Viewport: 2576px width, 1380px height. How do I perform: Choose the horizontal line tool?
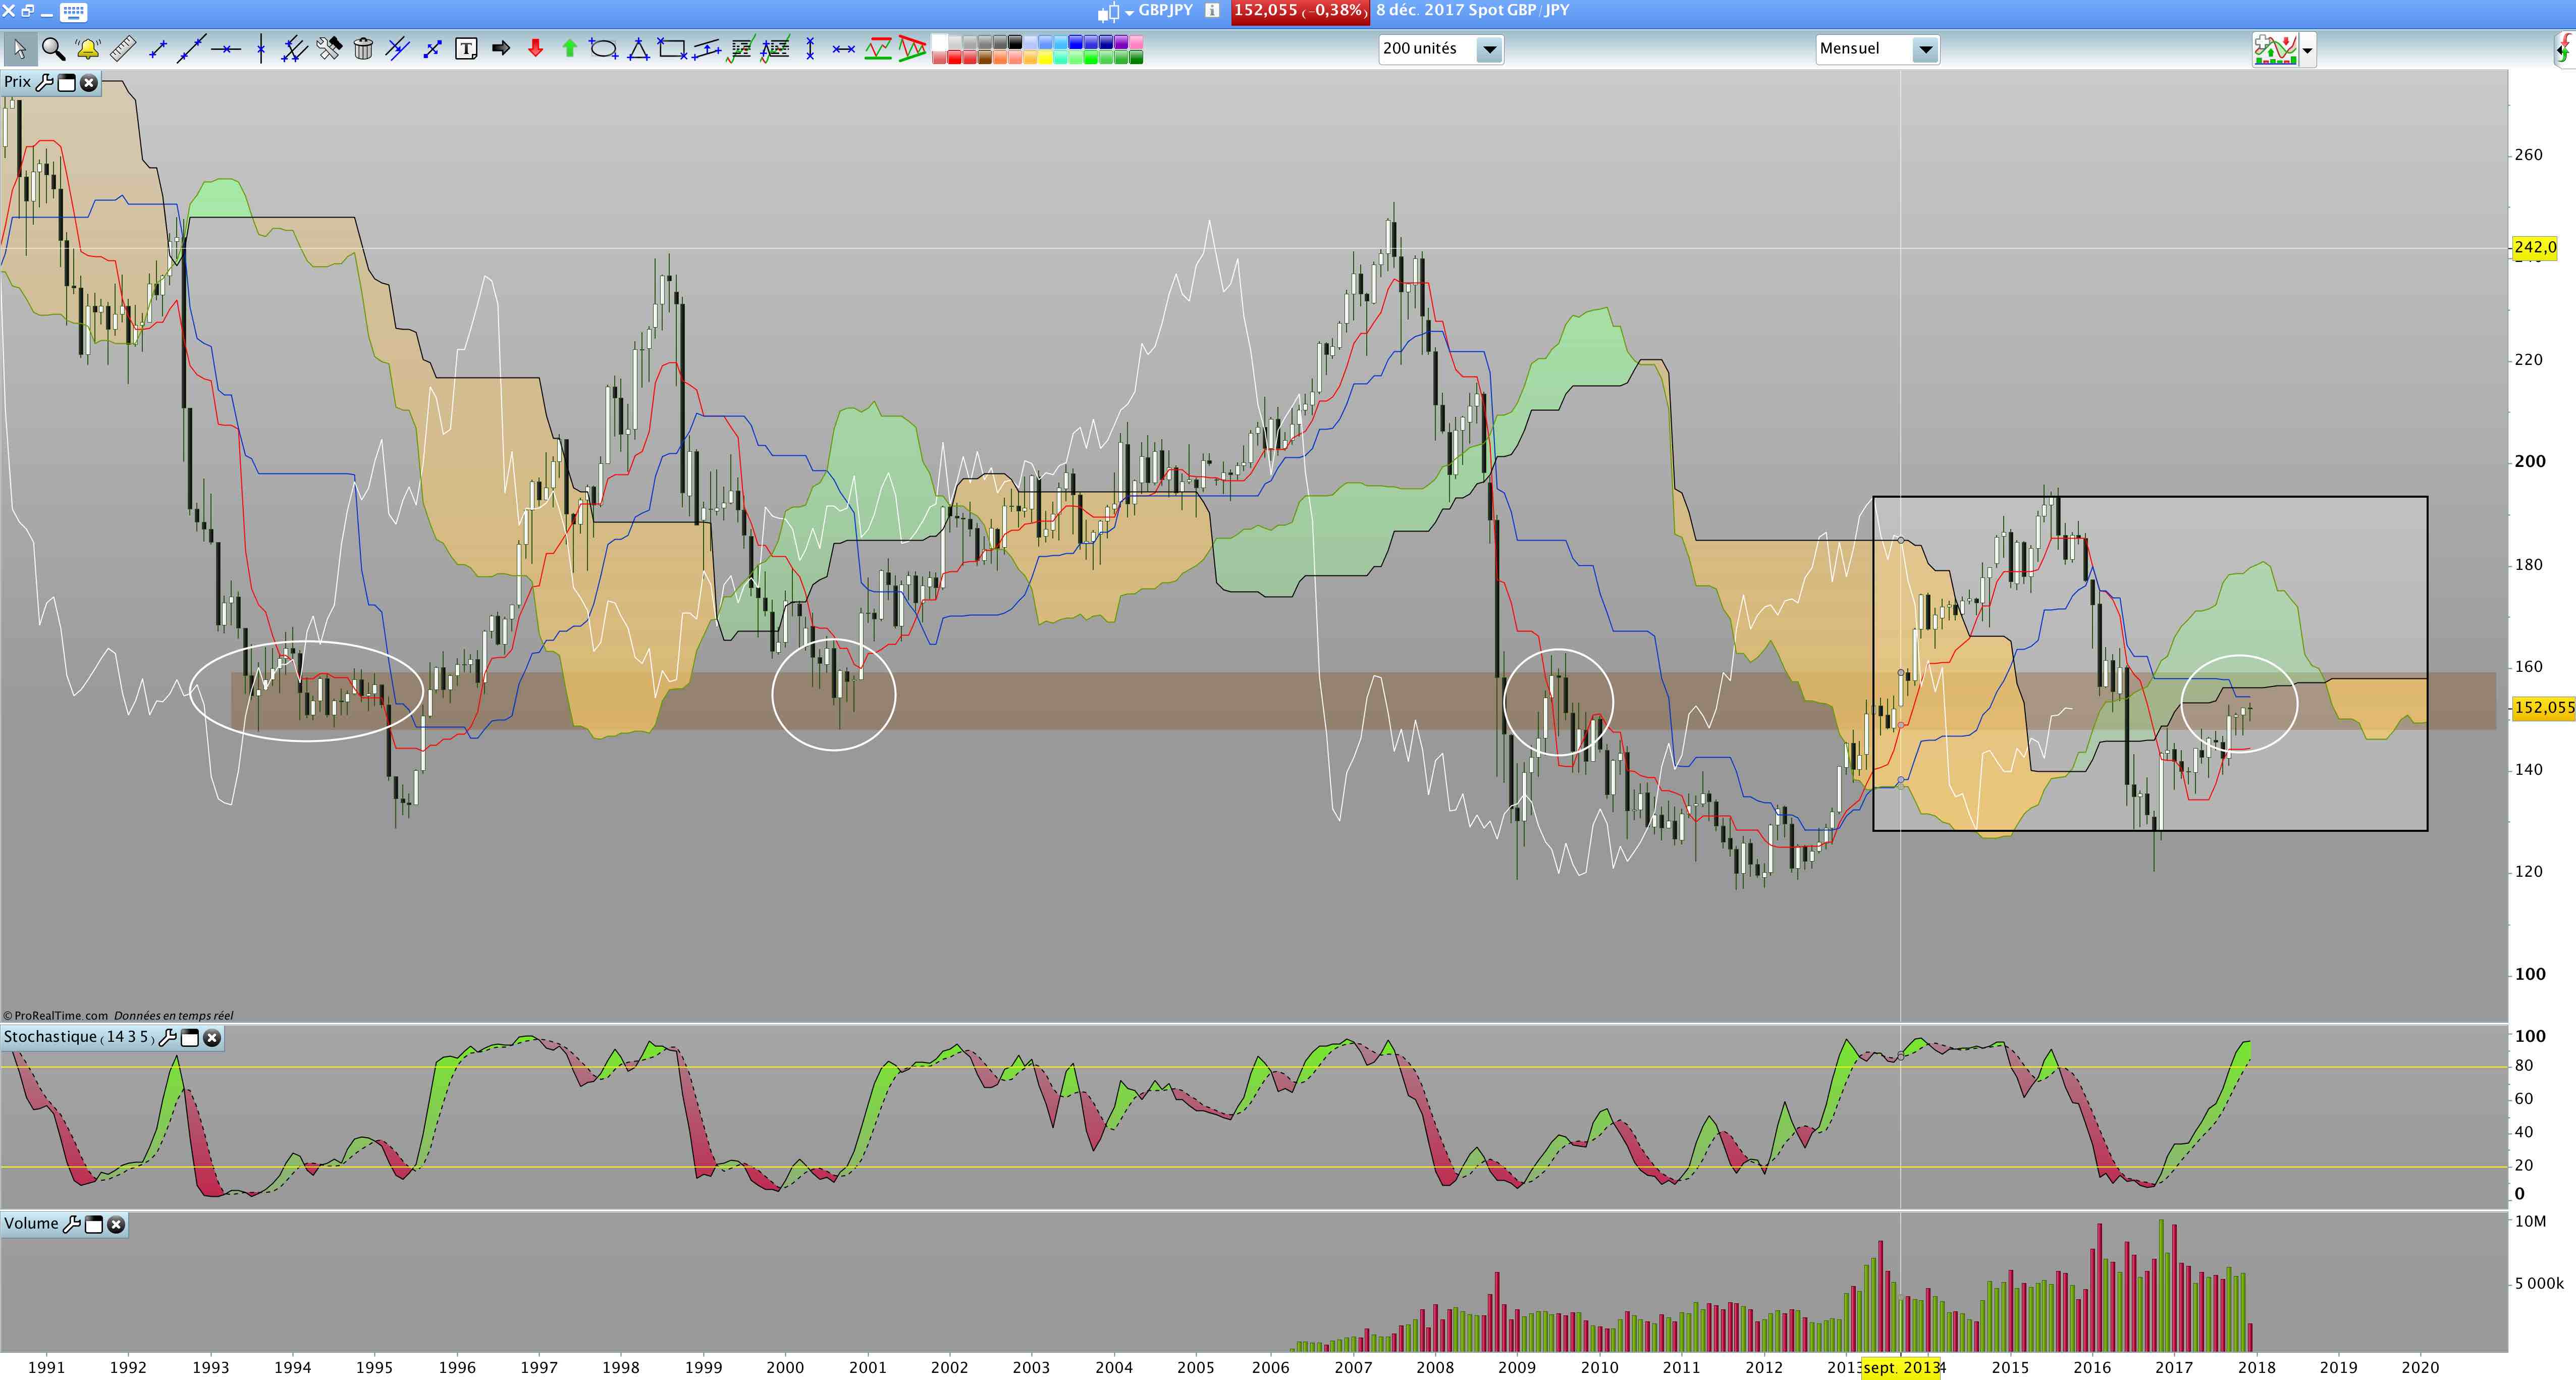click(226, 48)
